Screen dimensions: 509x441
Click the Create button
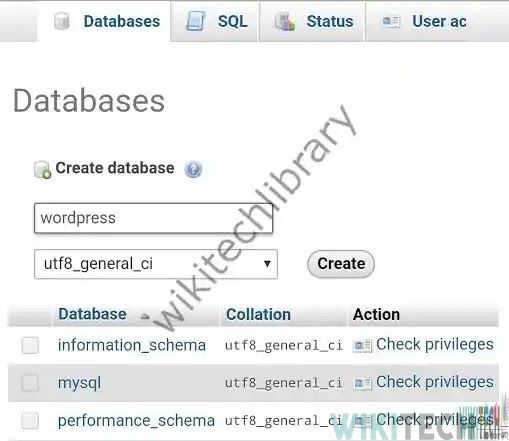coord(341,264)
